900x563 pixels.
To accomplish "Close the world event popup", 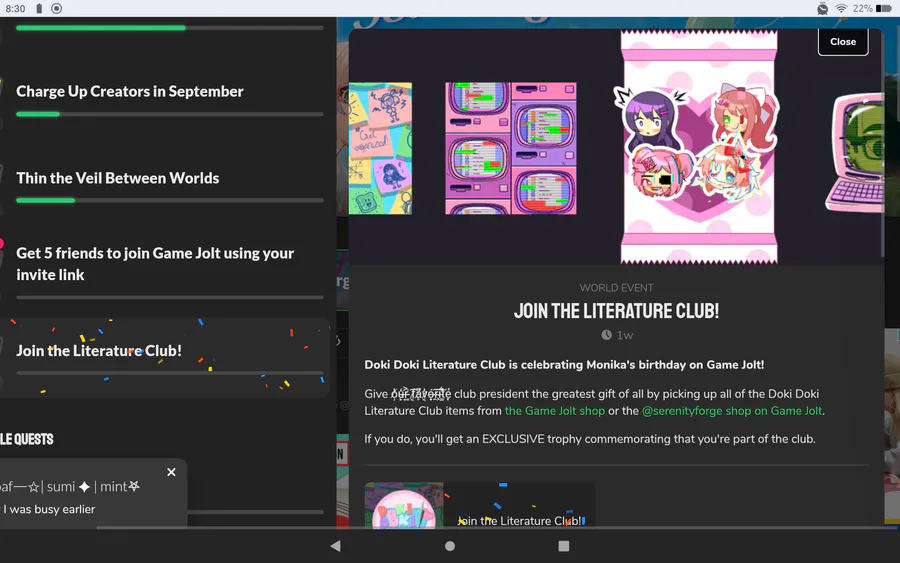I will 843,42.
